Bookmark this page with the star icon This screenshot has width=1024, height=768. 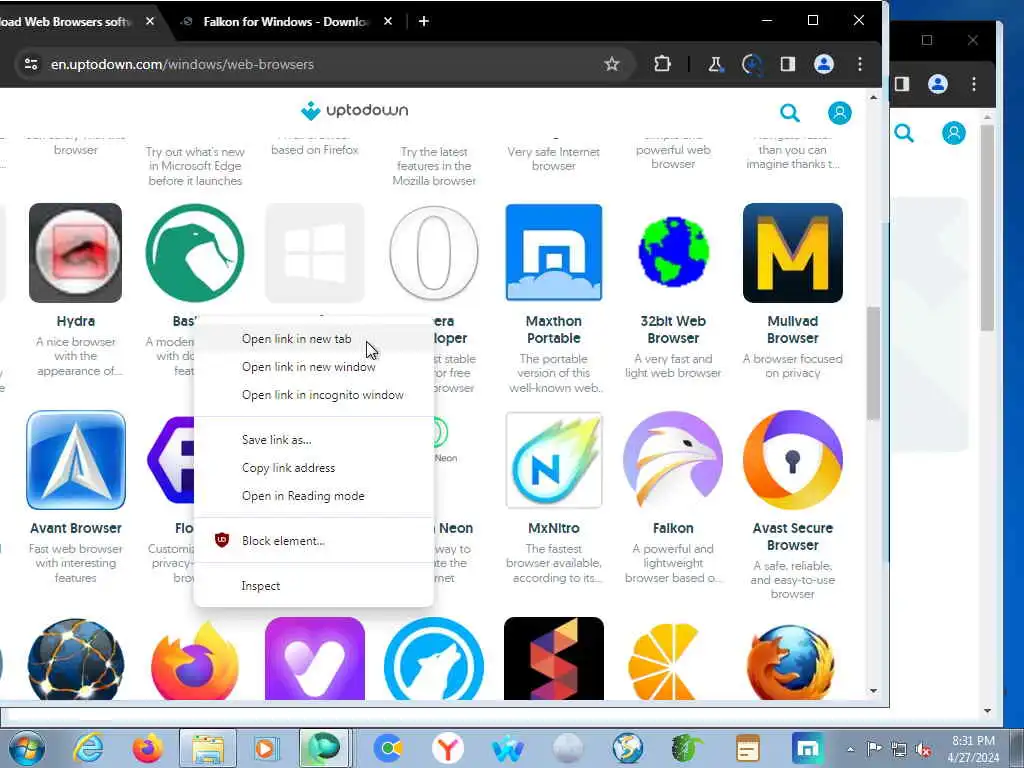coord(611,64)
